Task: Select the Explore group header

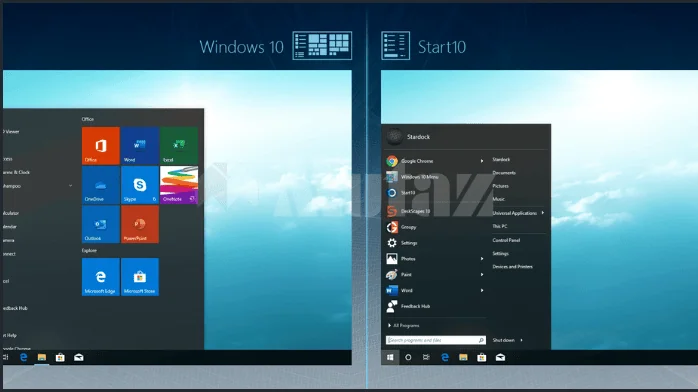Action: coord(89,251)
